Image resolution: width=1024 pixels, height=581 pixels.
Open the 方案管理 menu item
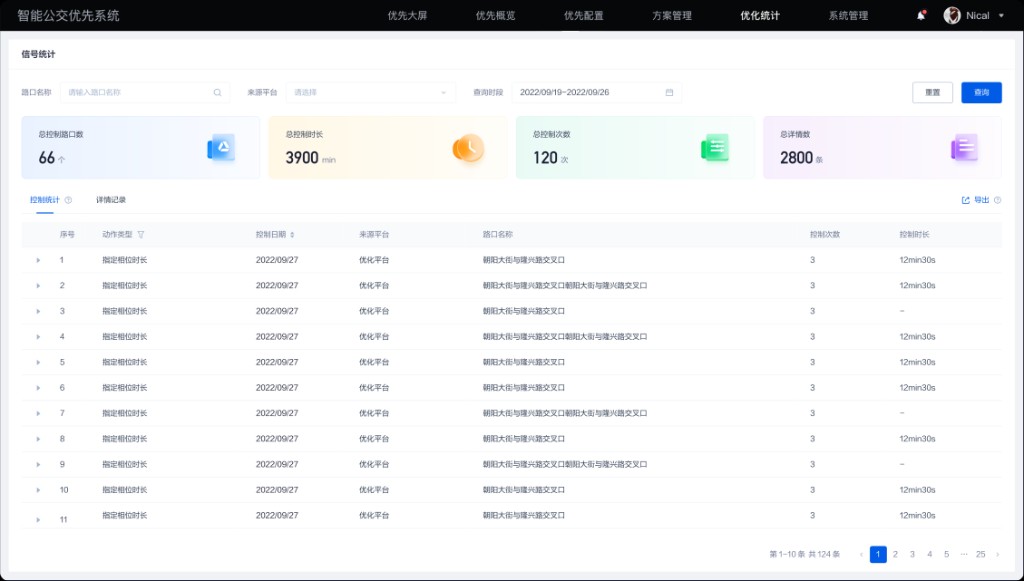pyautogui.click(x=672, y=16)
